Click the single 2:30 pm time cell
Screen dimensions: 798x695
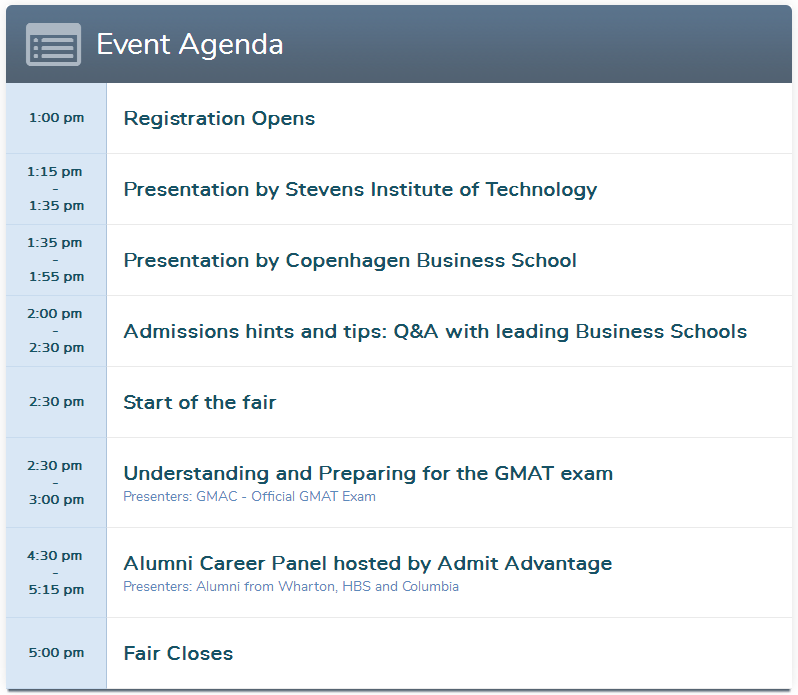click(x=56, y=402)
